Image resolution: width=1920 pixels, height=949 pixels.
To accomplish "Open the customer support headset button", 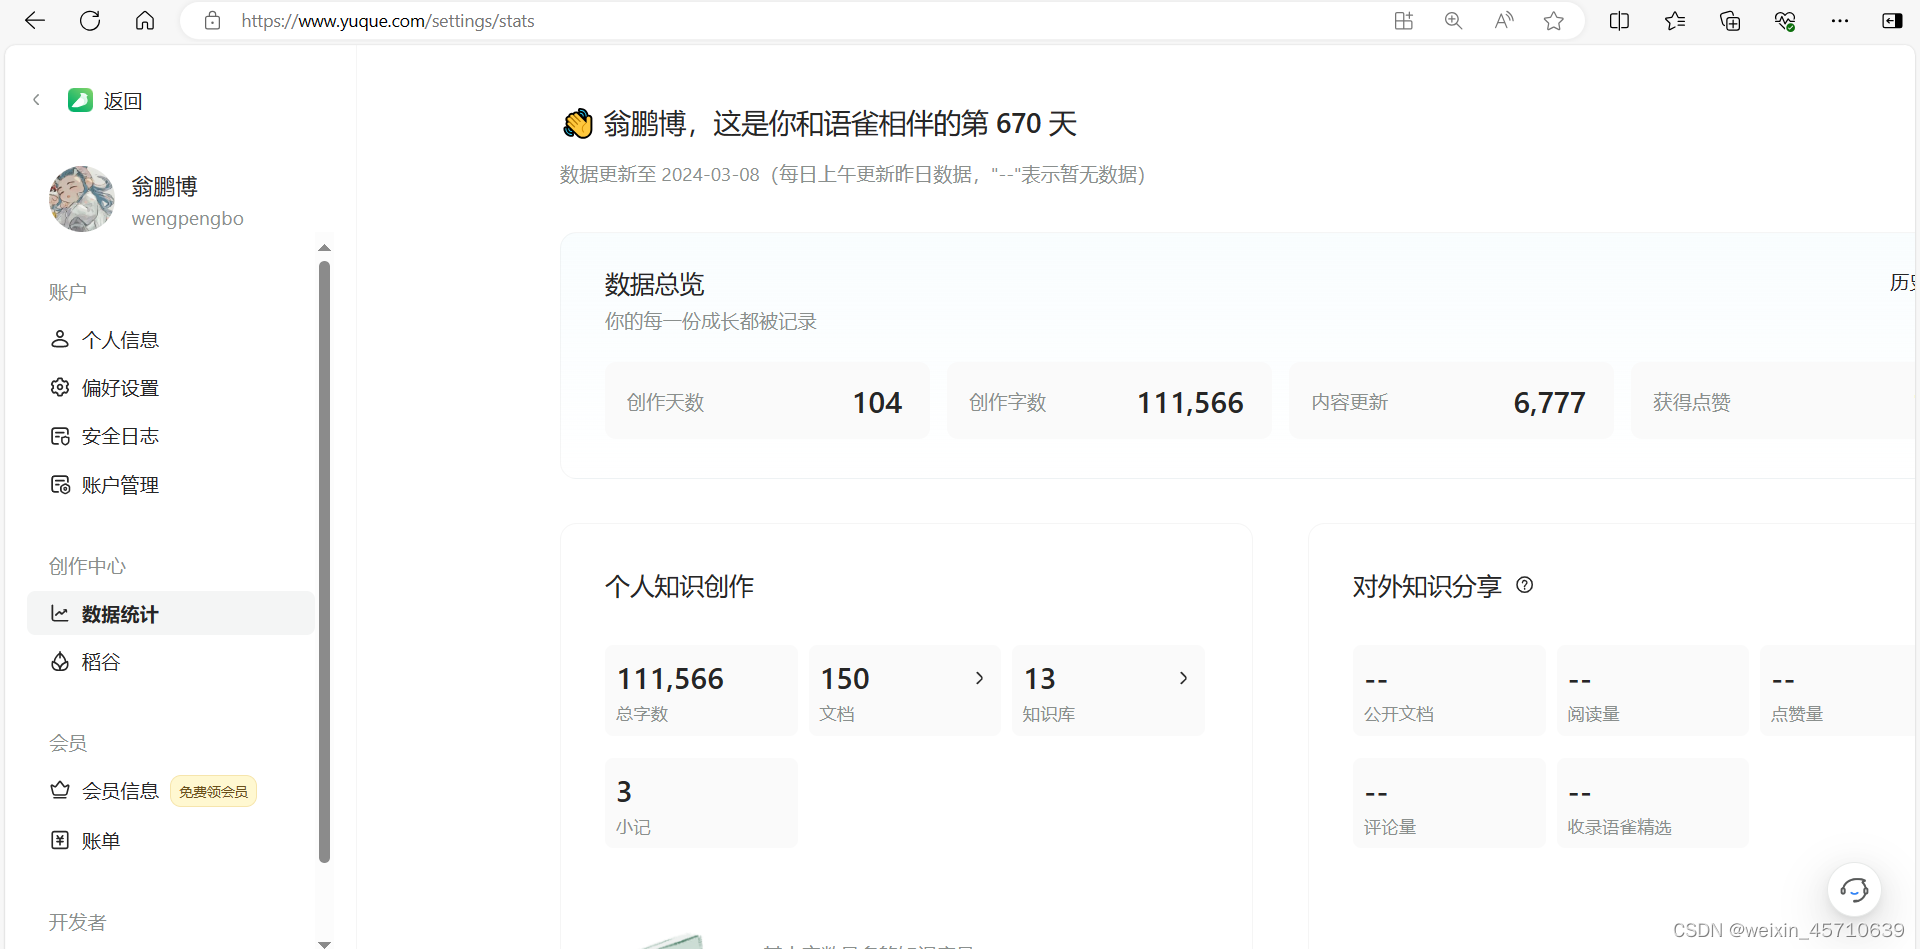I will pyautogui.click(x=1854, y=889).
